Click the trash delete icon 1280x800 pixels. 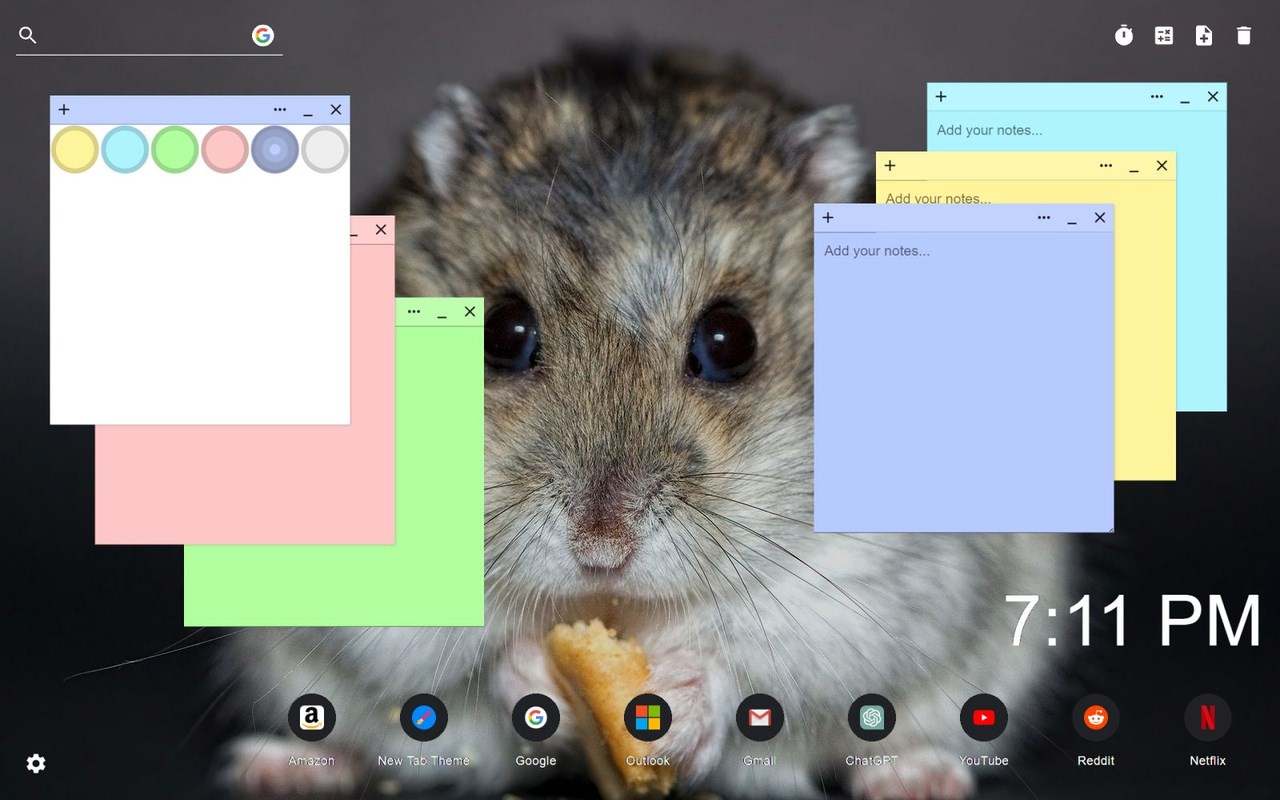(x=1244, y=36)
